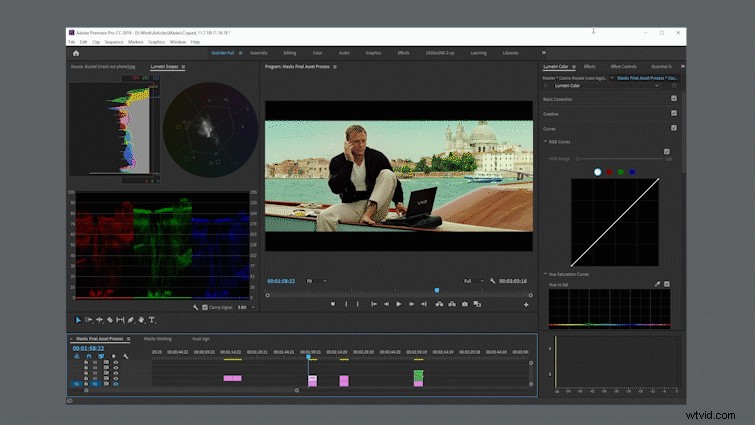Switch to the Assembly workspace
This screenshot has height=425, width=755.
click(259, 53)
